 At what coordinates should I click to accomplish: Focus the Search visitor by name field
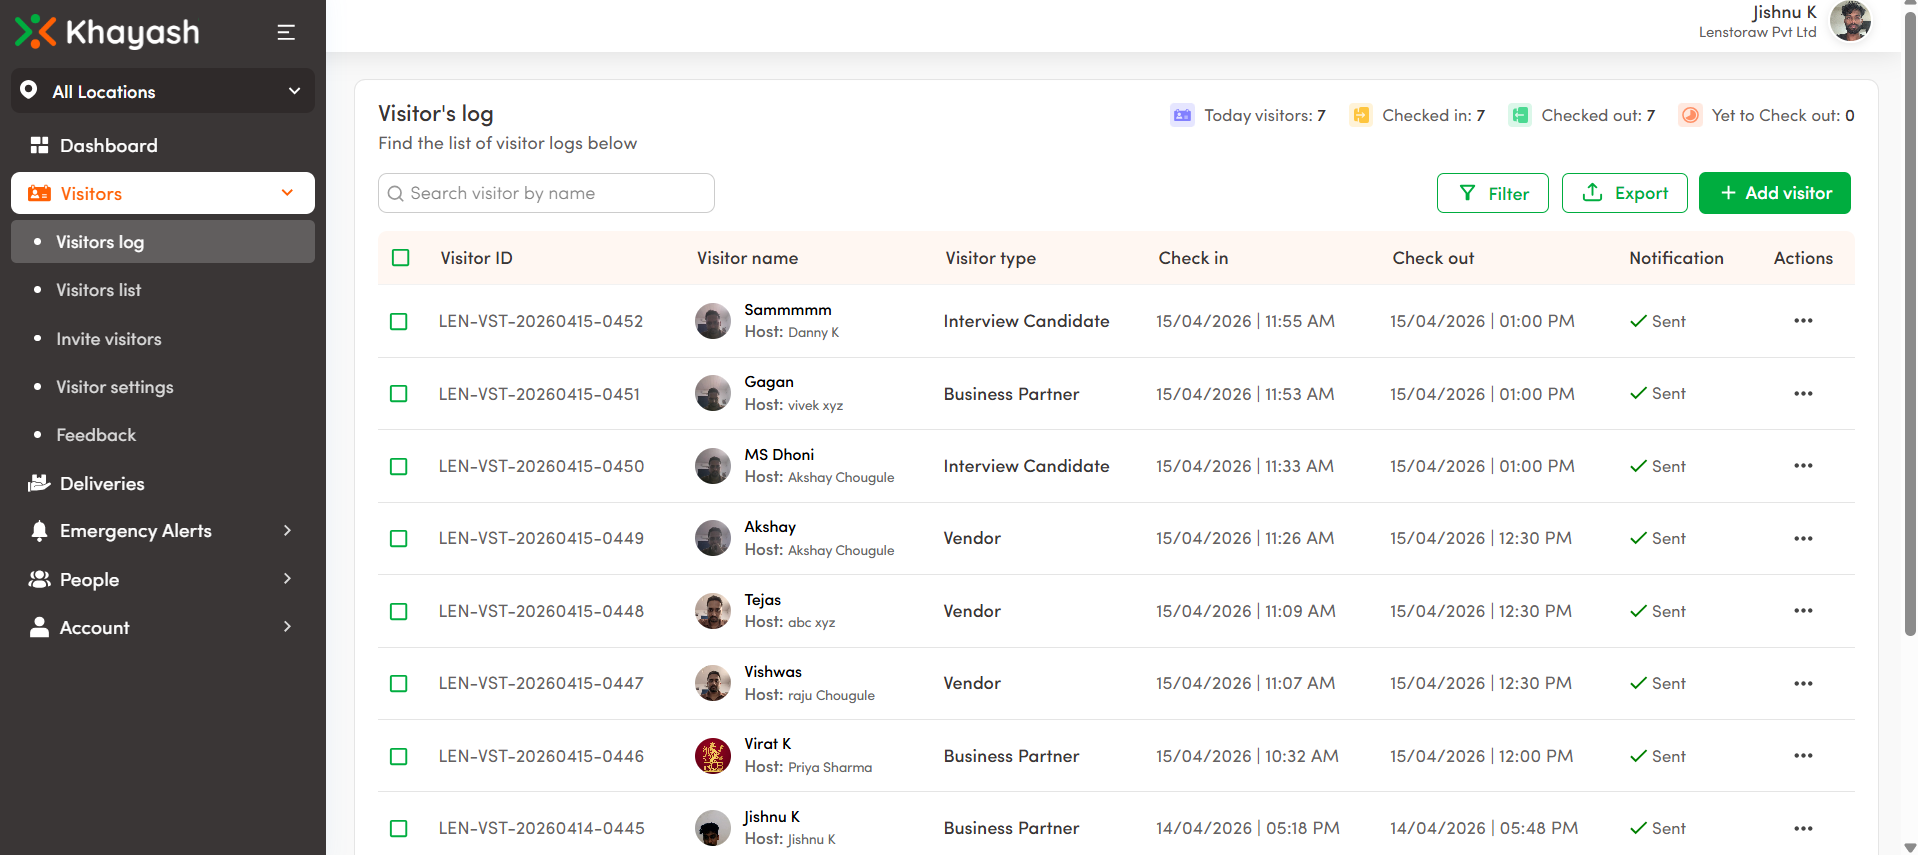point(546,193)
